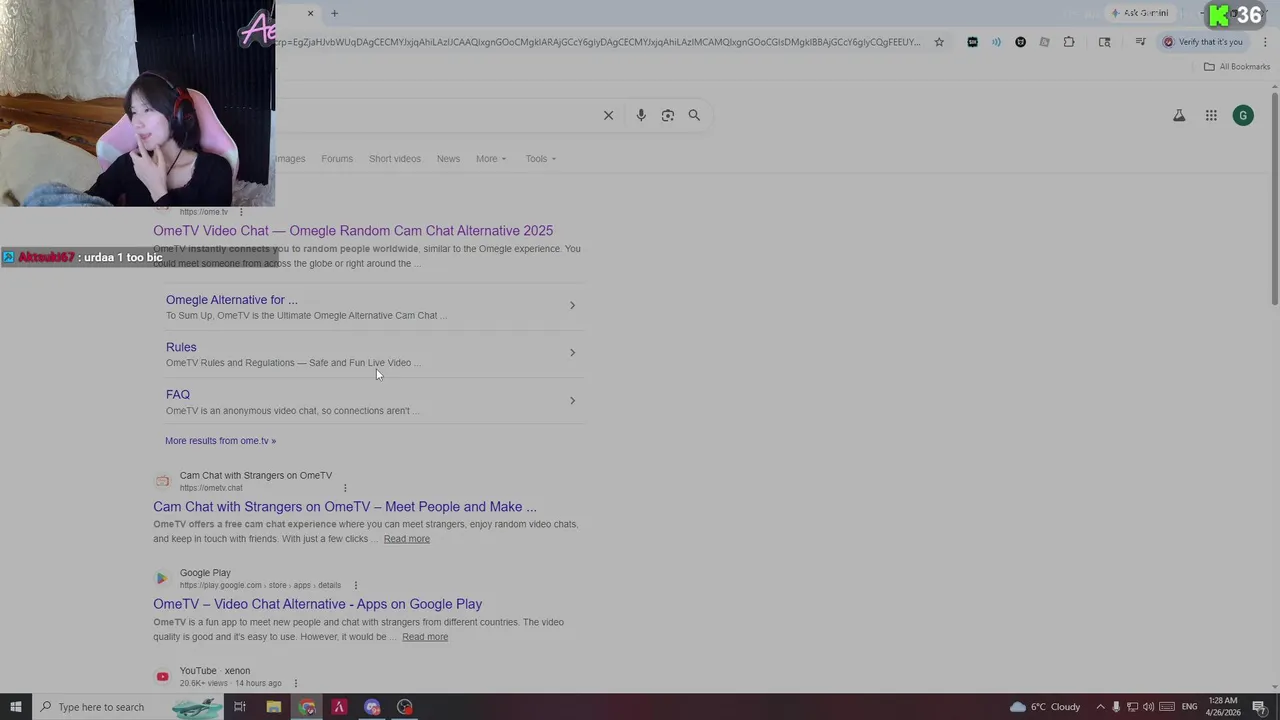Switch to Images results tab
Screen dimensions: 1280x720
click(x=290, y=159)
